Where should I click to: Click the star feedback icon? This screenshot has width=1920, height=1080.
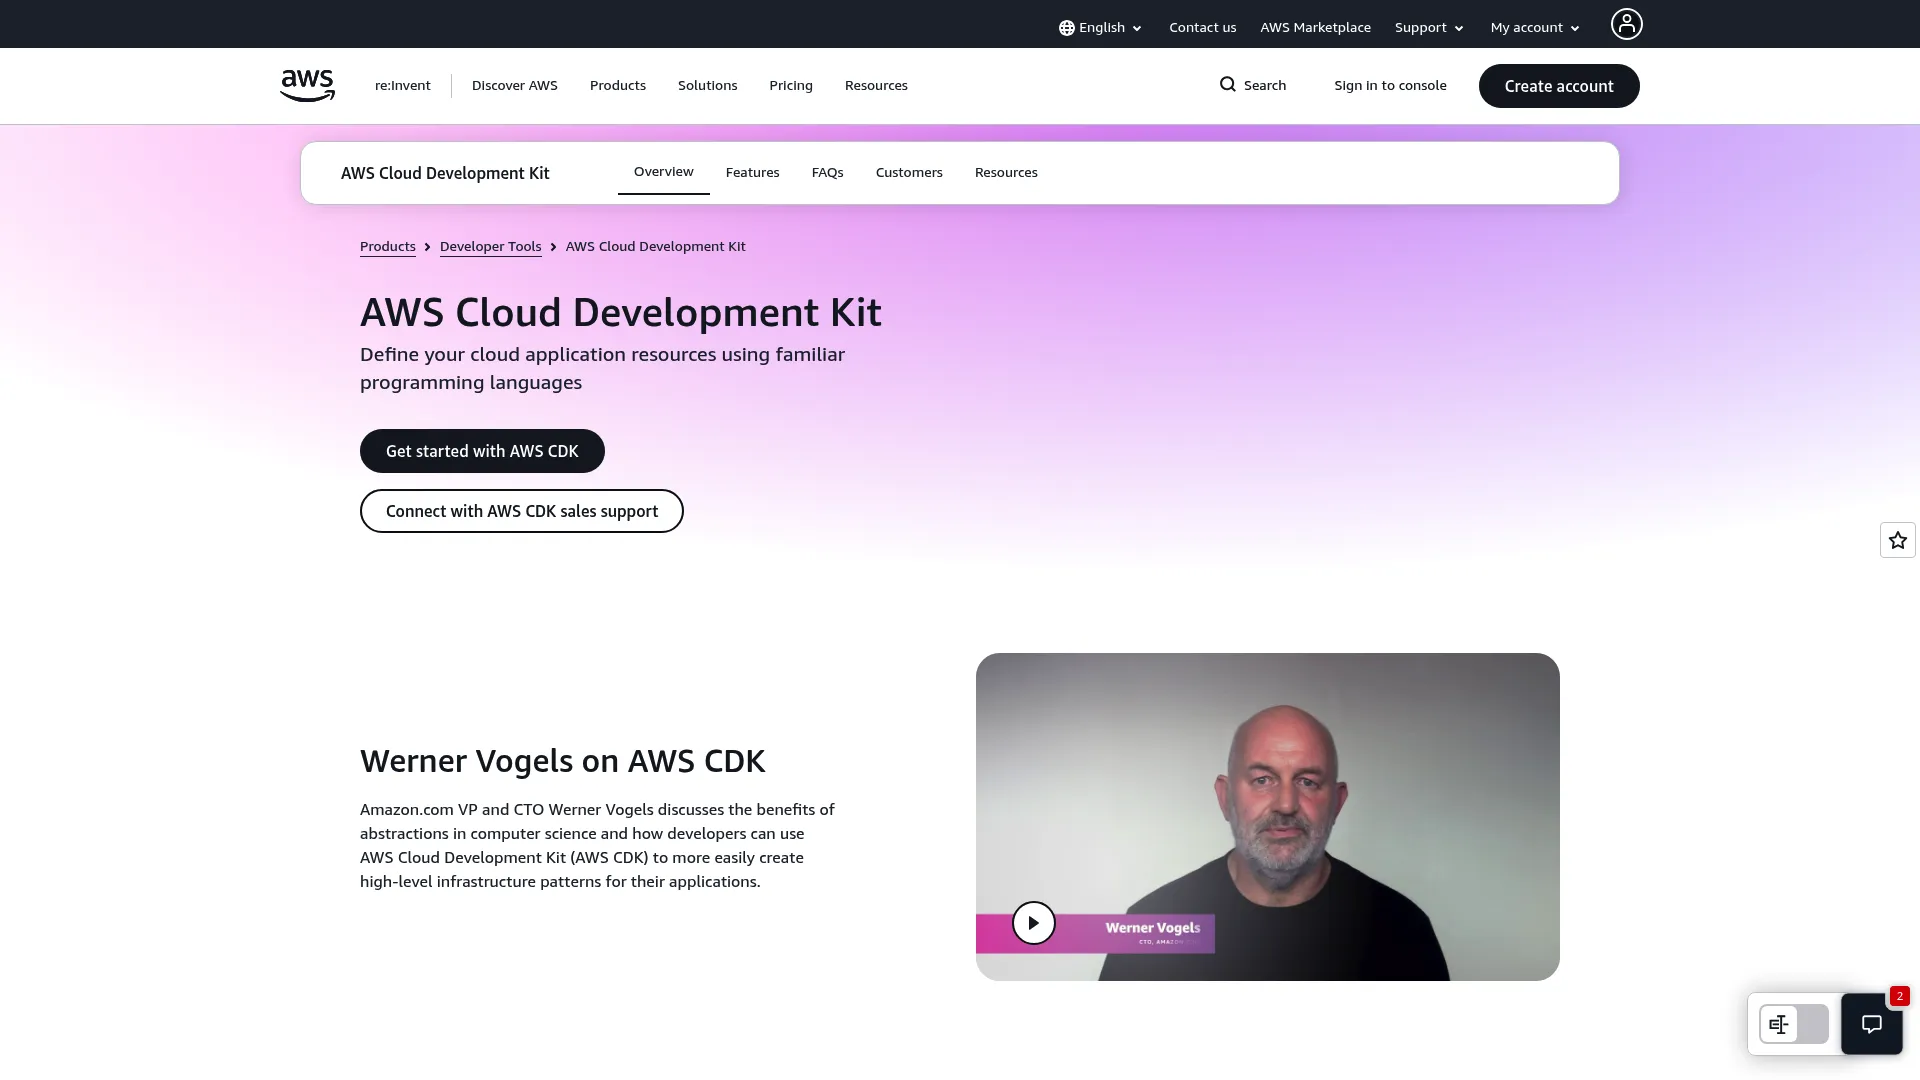coord(1897,540)
